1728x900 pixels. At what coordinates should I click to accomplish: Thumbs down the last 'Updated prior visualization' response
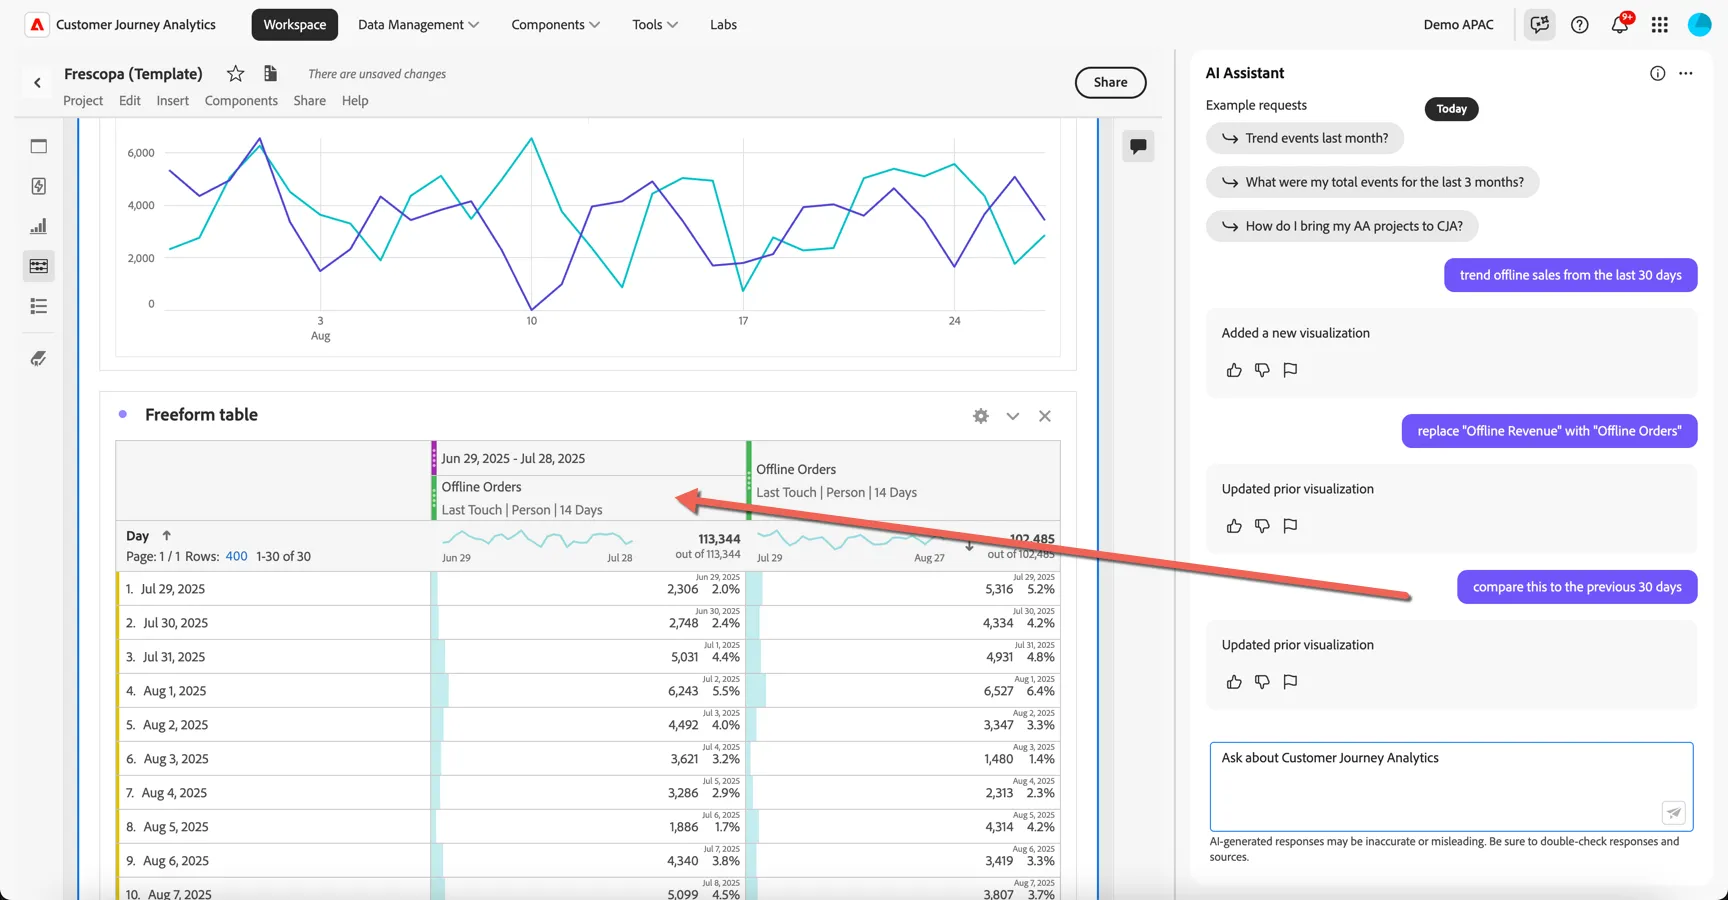pyautogui.click(x=1262, y=682)
